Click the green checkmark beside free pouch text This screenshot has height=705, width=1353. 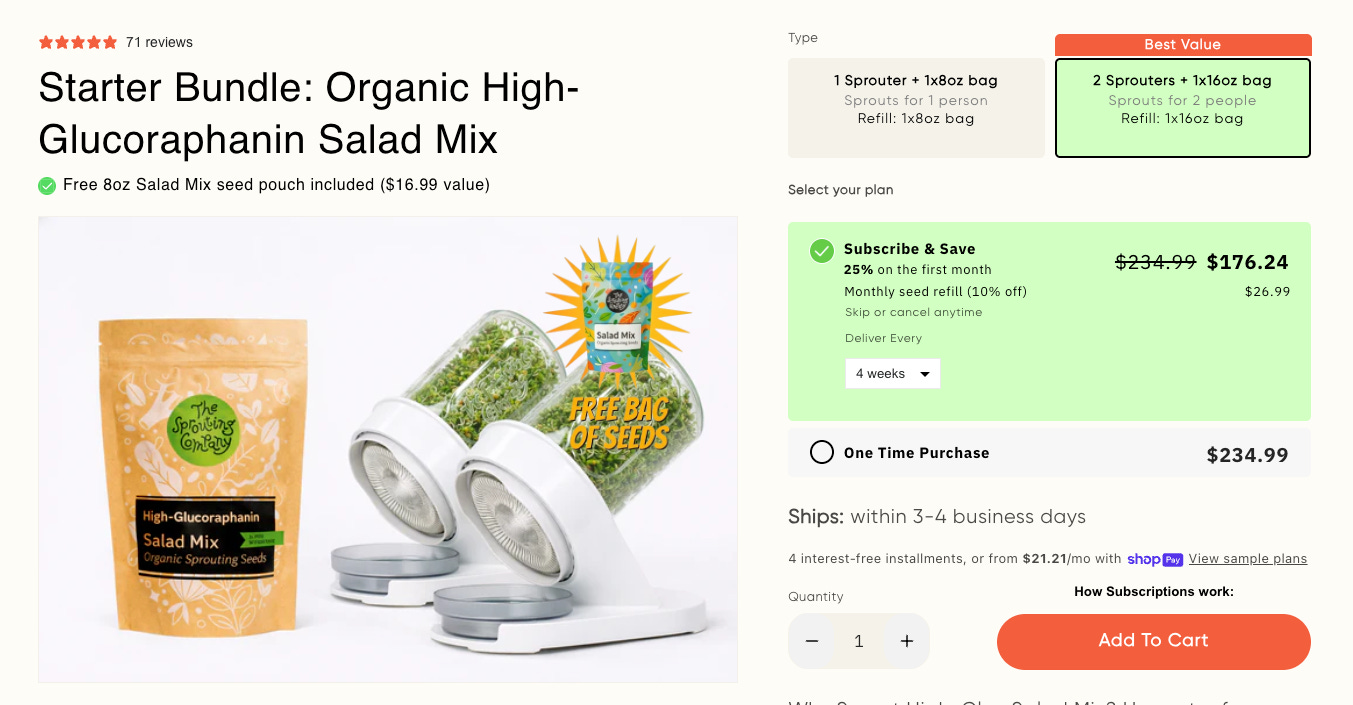tap(47, 185)
